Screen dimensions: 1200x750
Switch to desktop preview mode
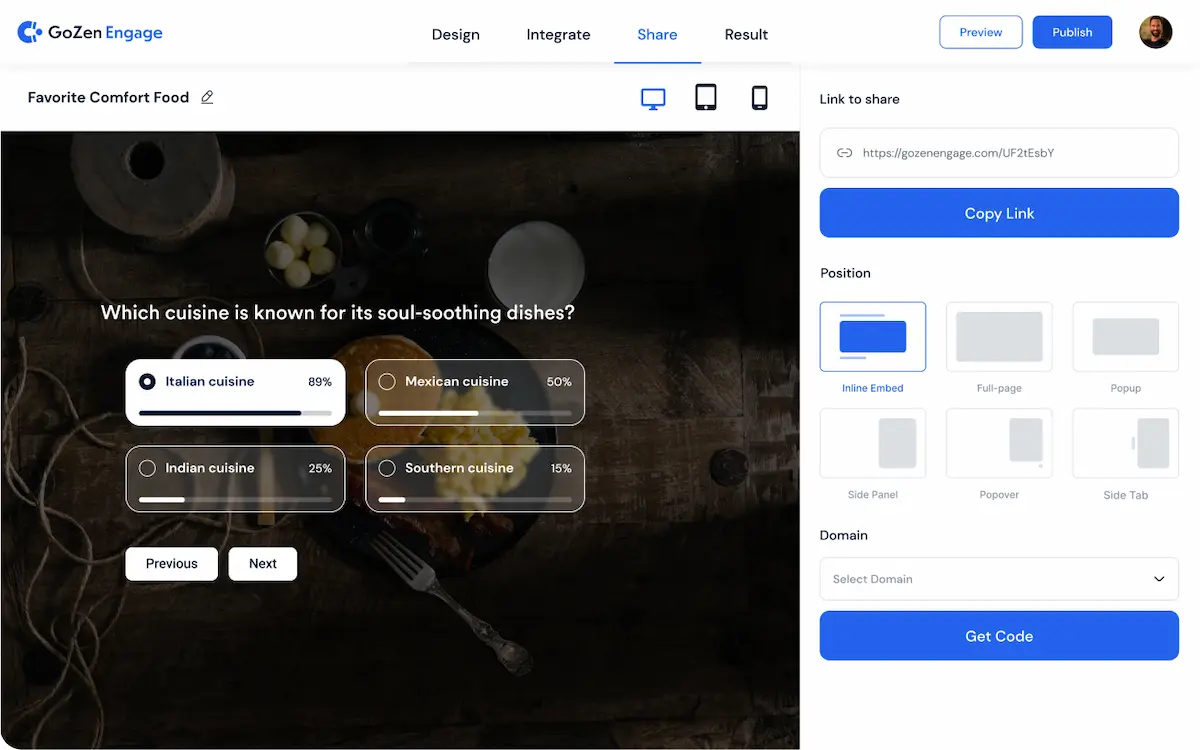click(x=653, y=98)
